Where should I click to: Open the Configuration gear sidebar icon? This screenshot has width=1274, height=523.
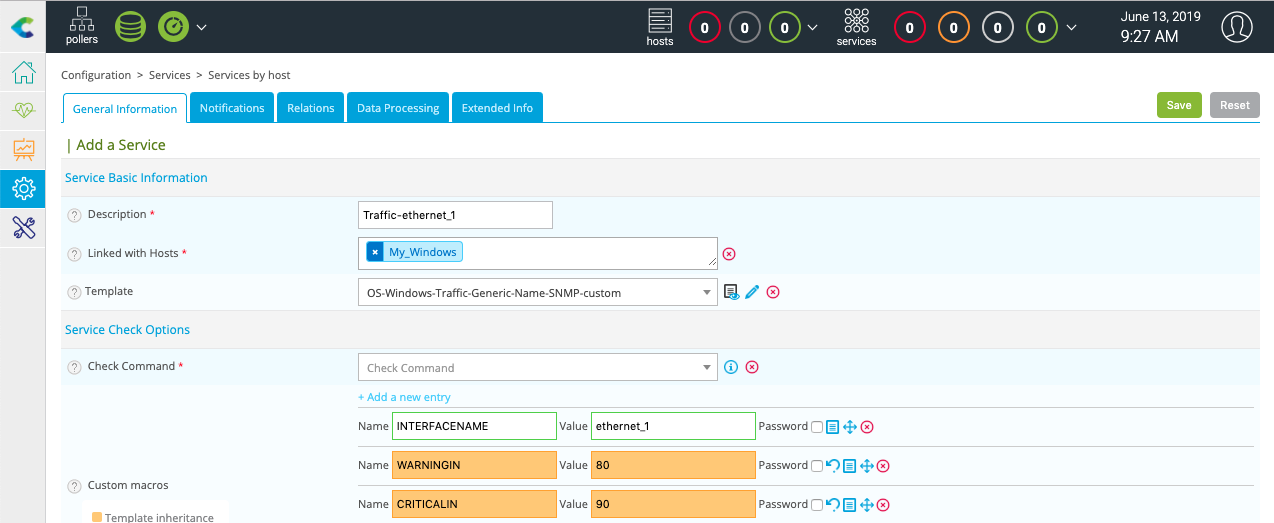(x=23, y=188)
